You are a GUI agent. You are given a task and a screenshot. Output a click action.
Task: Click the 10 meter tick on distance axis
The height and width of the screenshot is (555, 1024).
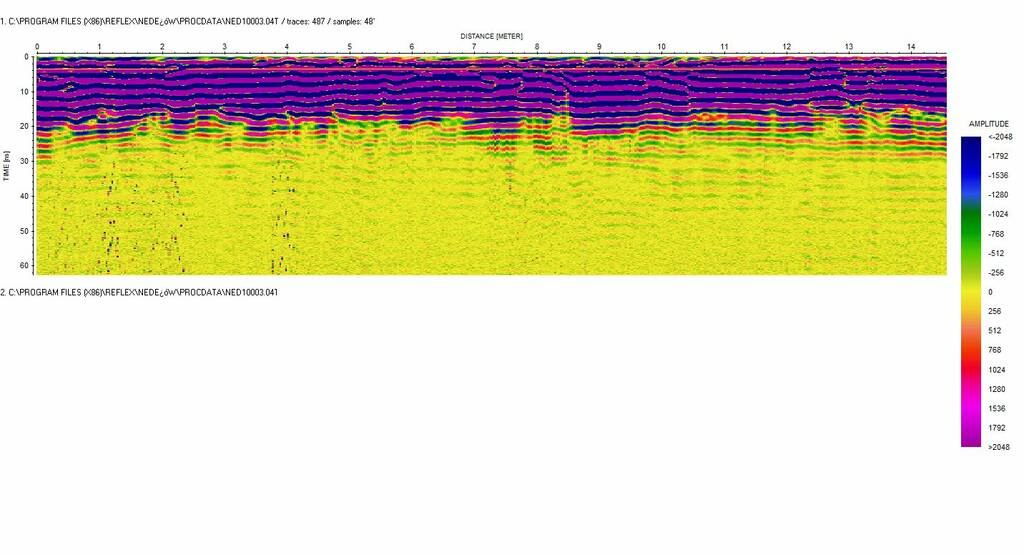click(x=661, y=47)
